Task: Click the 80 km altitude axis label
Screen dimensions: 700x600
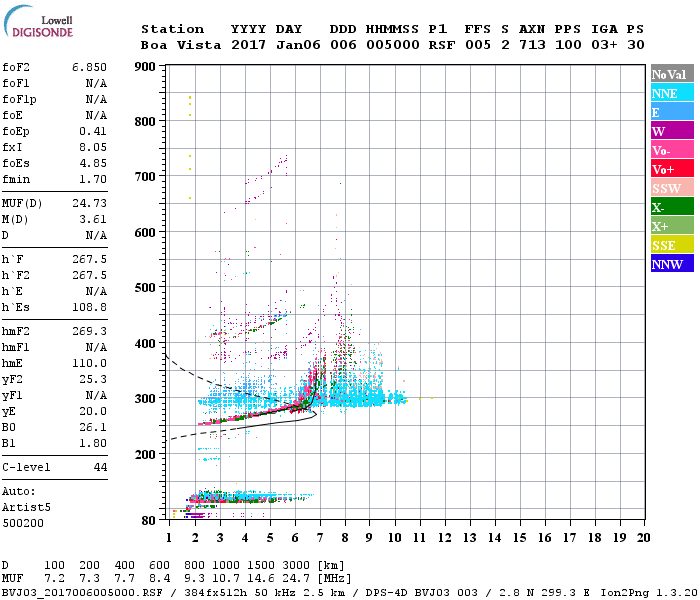Action: click(x=149, y=520)
